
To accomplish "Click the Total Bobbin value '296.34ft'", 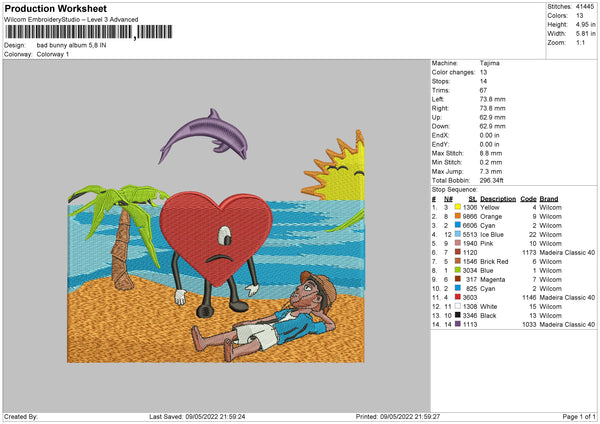I will (x=492, y=180).
